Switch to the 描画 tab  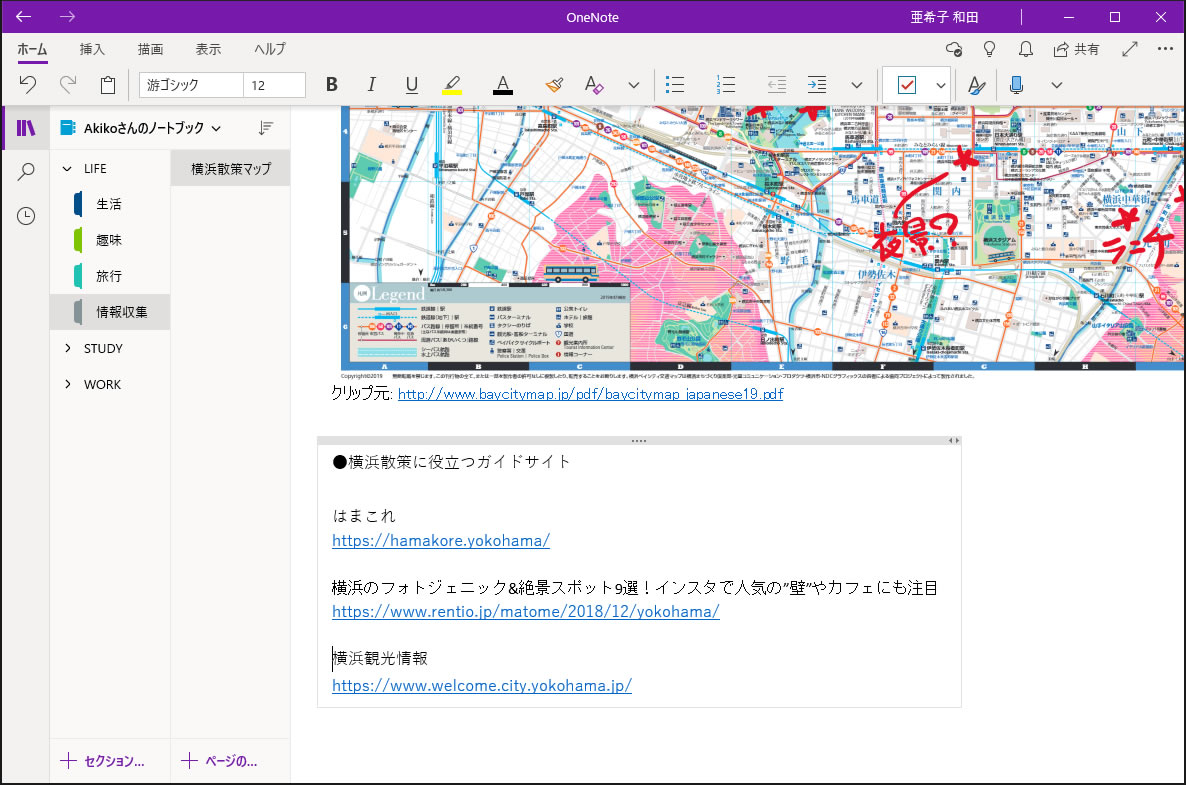150,49
